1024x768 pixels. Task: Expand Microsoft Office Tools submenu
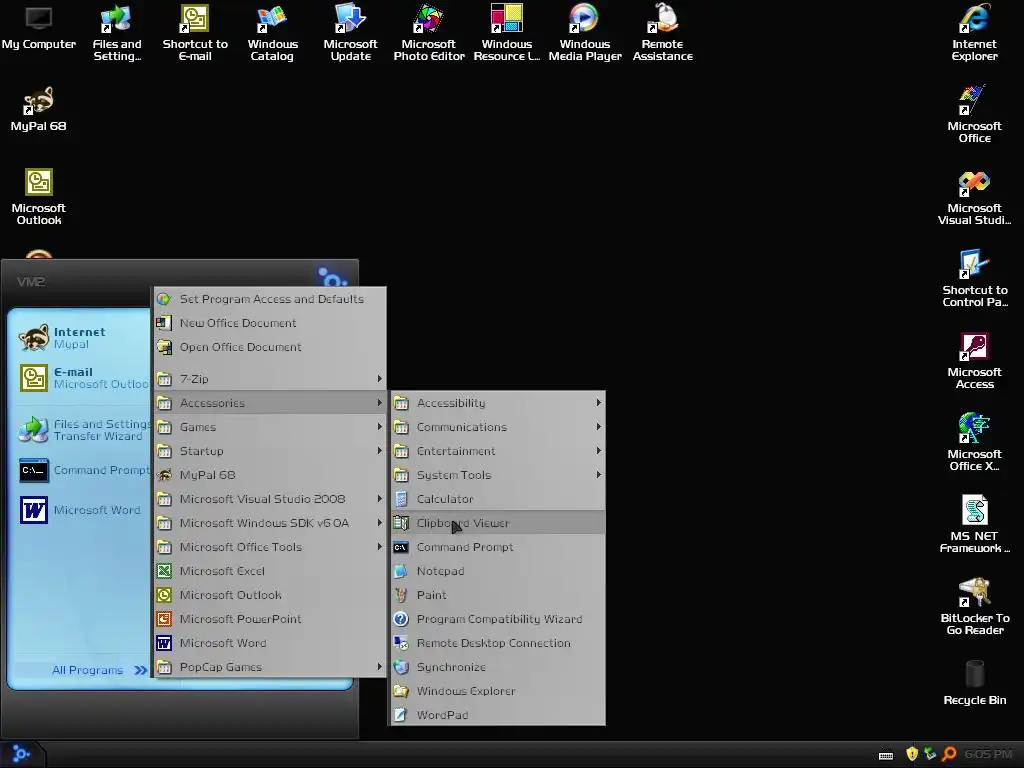tap(270, 547)
